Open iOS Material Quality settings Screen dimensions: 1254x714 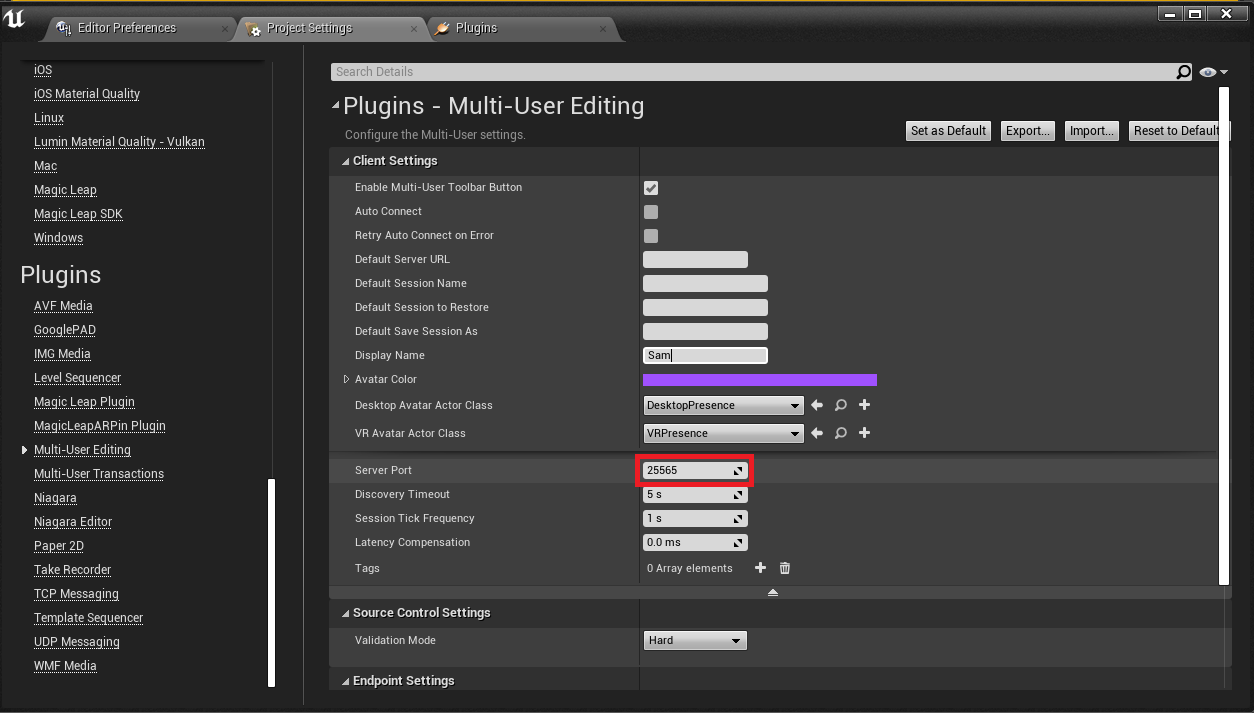(x=87, y=94)
